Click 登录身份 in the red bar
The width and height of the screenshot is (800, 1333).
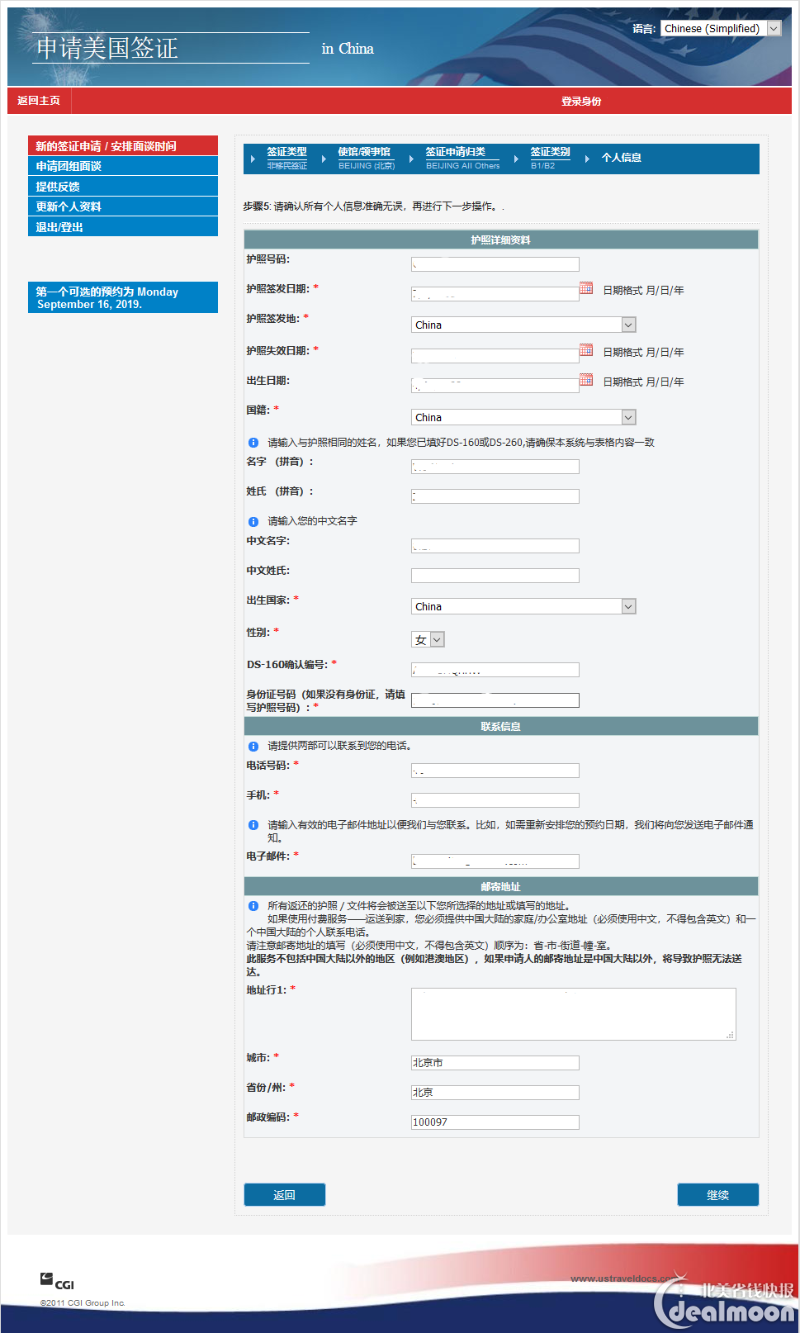(581, 101)
